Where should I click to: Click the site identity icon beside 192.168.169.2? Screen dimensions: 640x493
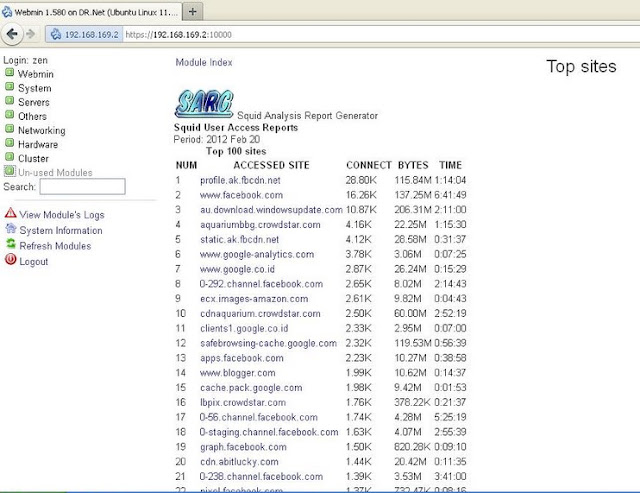click(56, 34)
